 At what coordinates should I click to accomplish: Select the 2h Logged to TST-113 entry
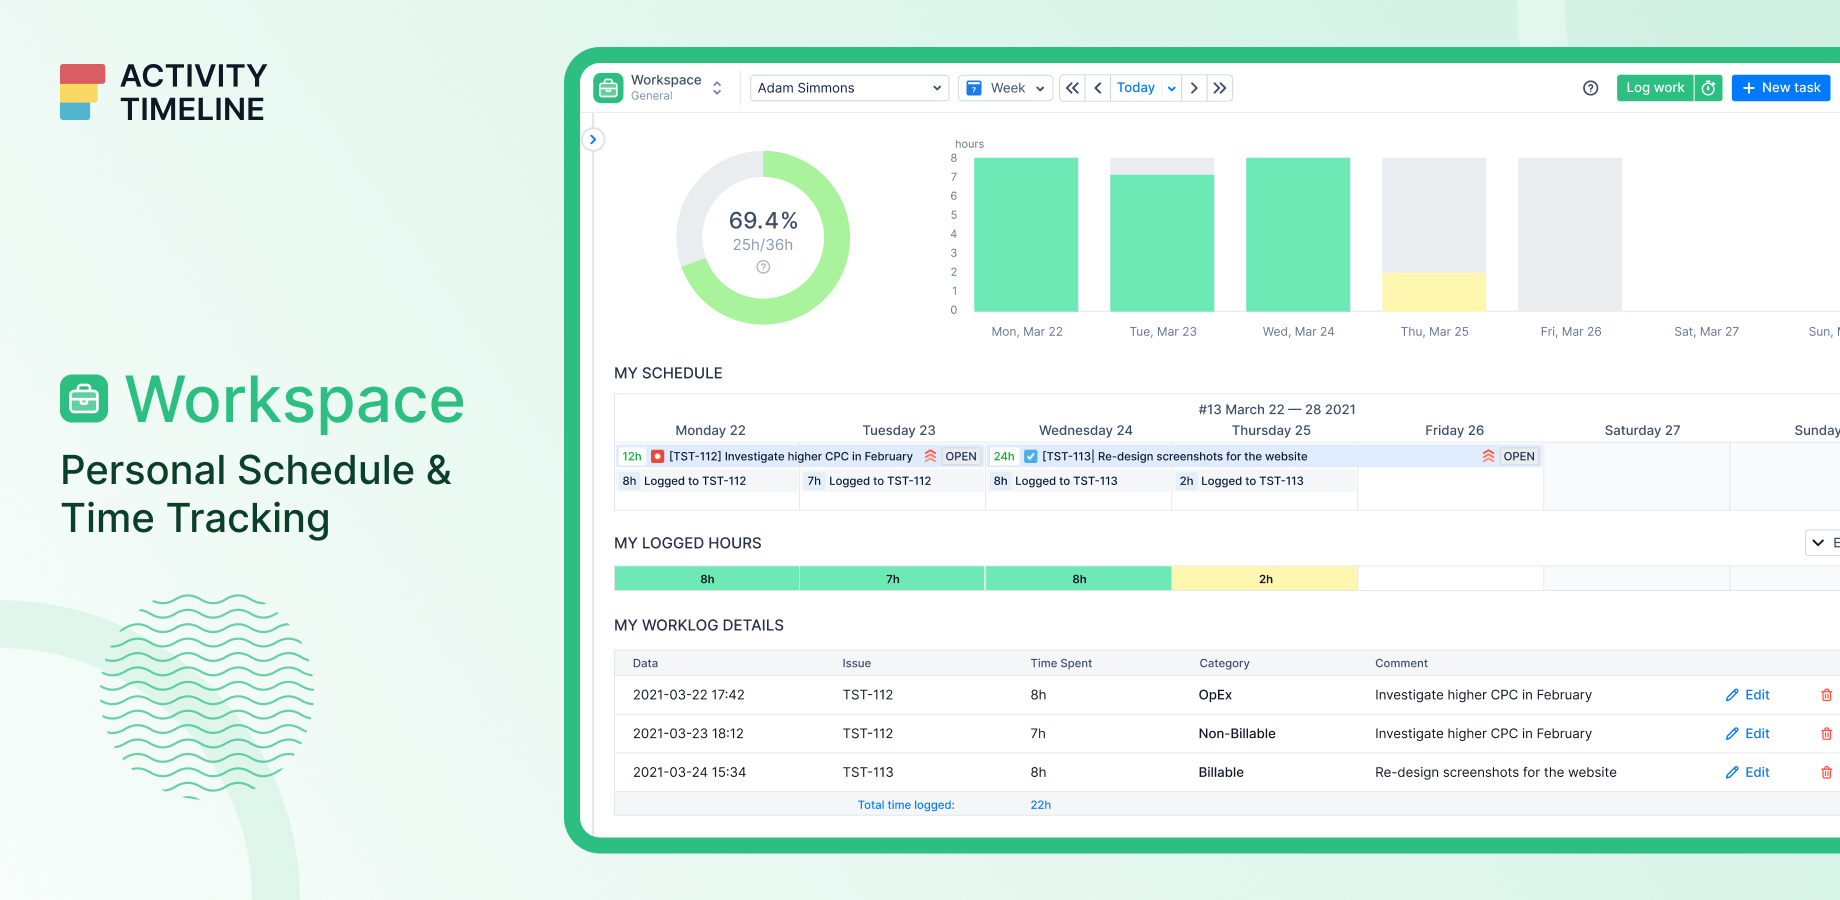click(1265, 481)
